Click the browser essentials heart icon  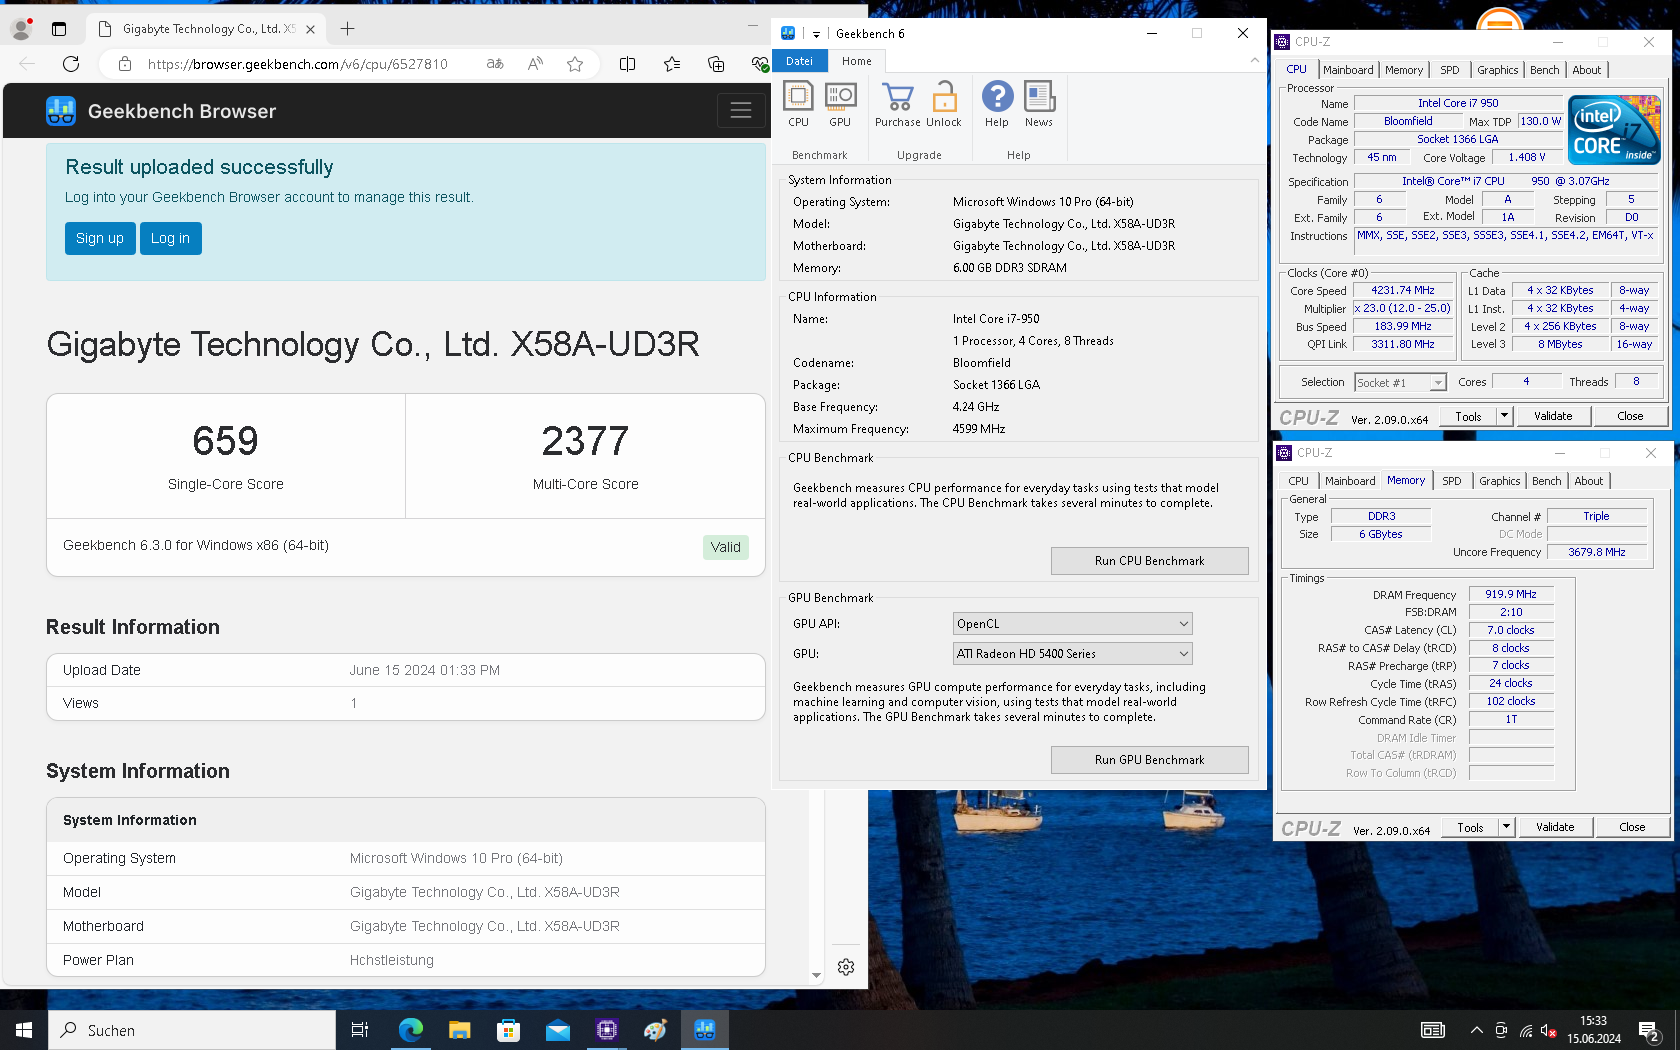pos(760,64)
